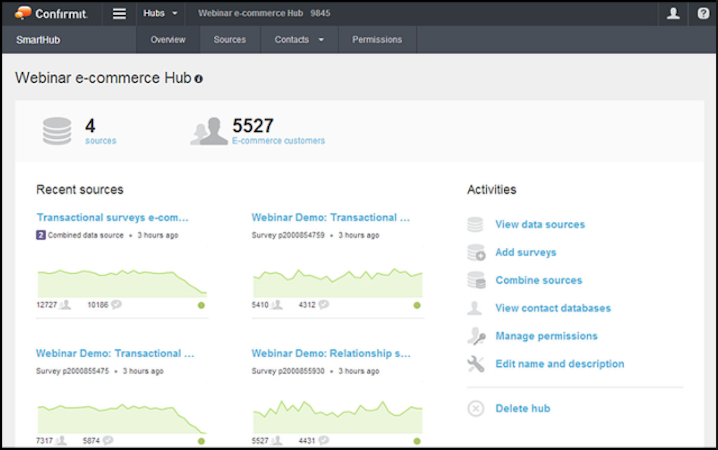
Task: Open Transactional surveys e-com... source
Action: [x=112, y=217]
